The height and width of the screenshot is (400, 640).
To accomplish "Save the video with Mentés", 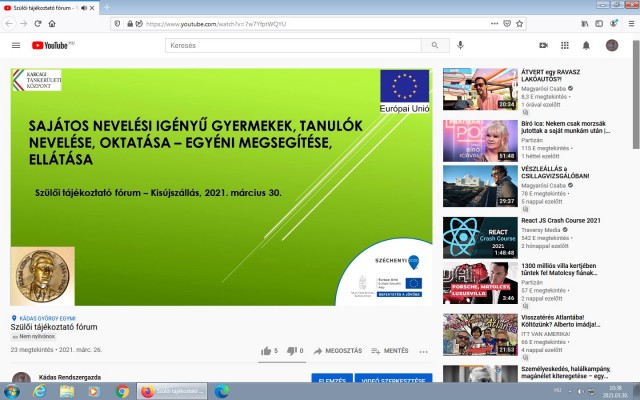I will pos(390,351).
